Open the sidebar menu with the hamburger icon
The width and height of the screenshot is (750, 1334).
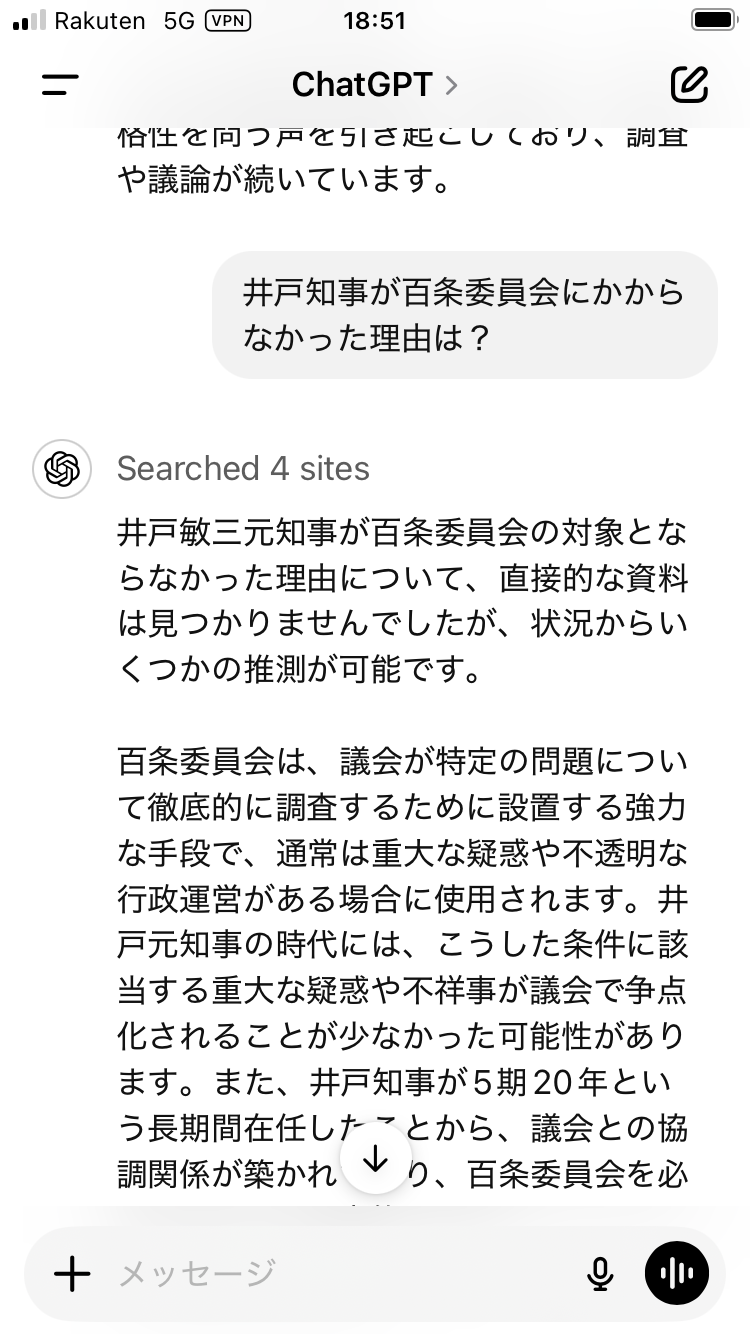60,85
